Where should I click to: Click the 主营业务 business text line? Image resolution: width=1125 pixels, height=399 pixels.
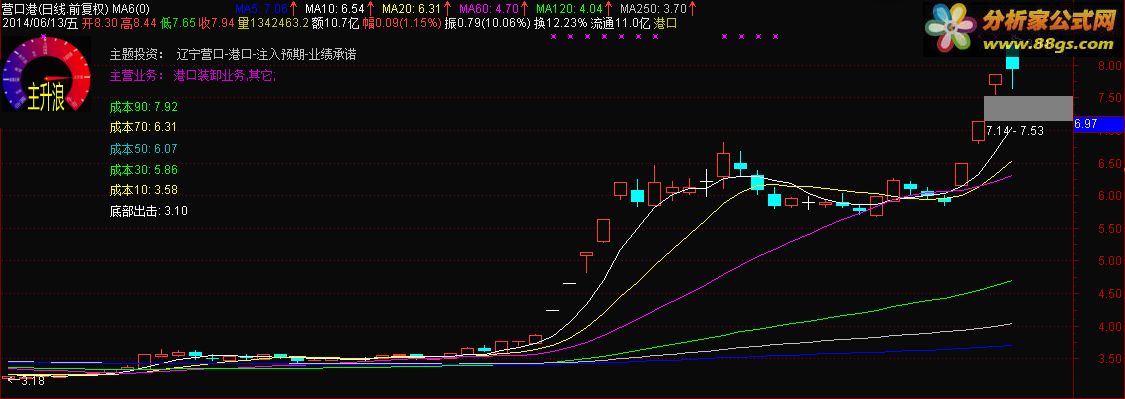pyautogui.click(x=192, y=75)
